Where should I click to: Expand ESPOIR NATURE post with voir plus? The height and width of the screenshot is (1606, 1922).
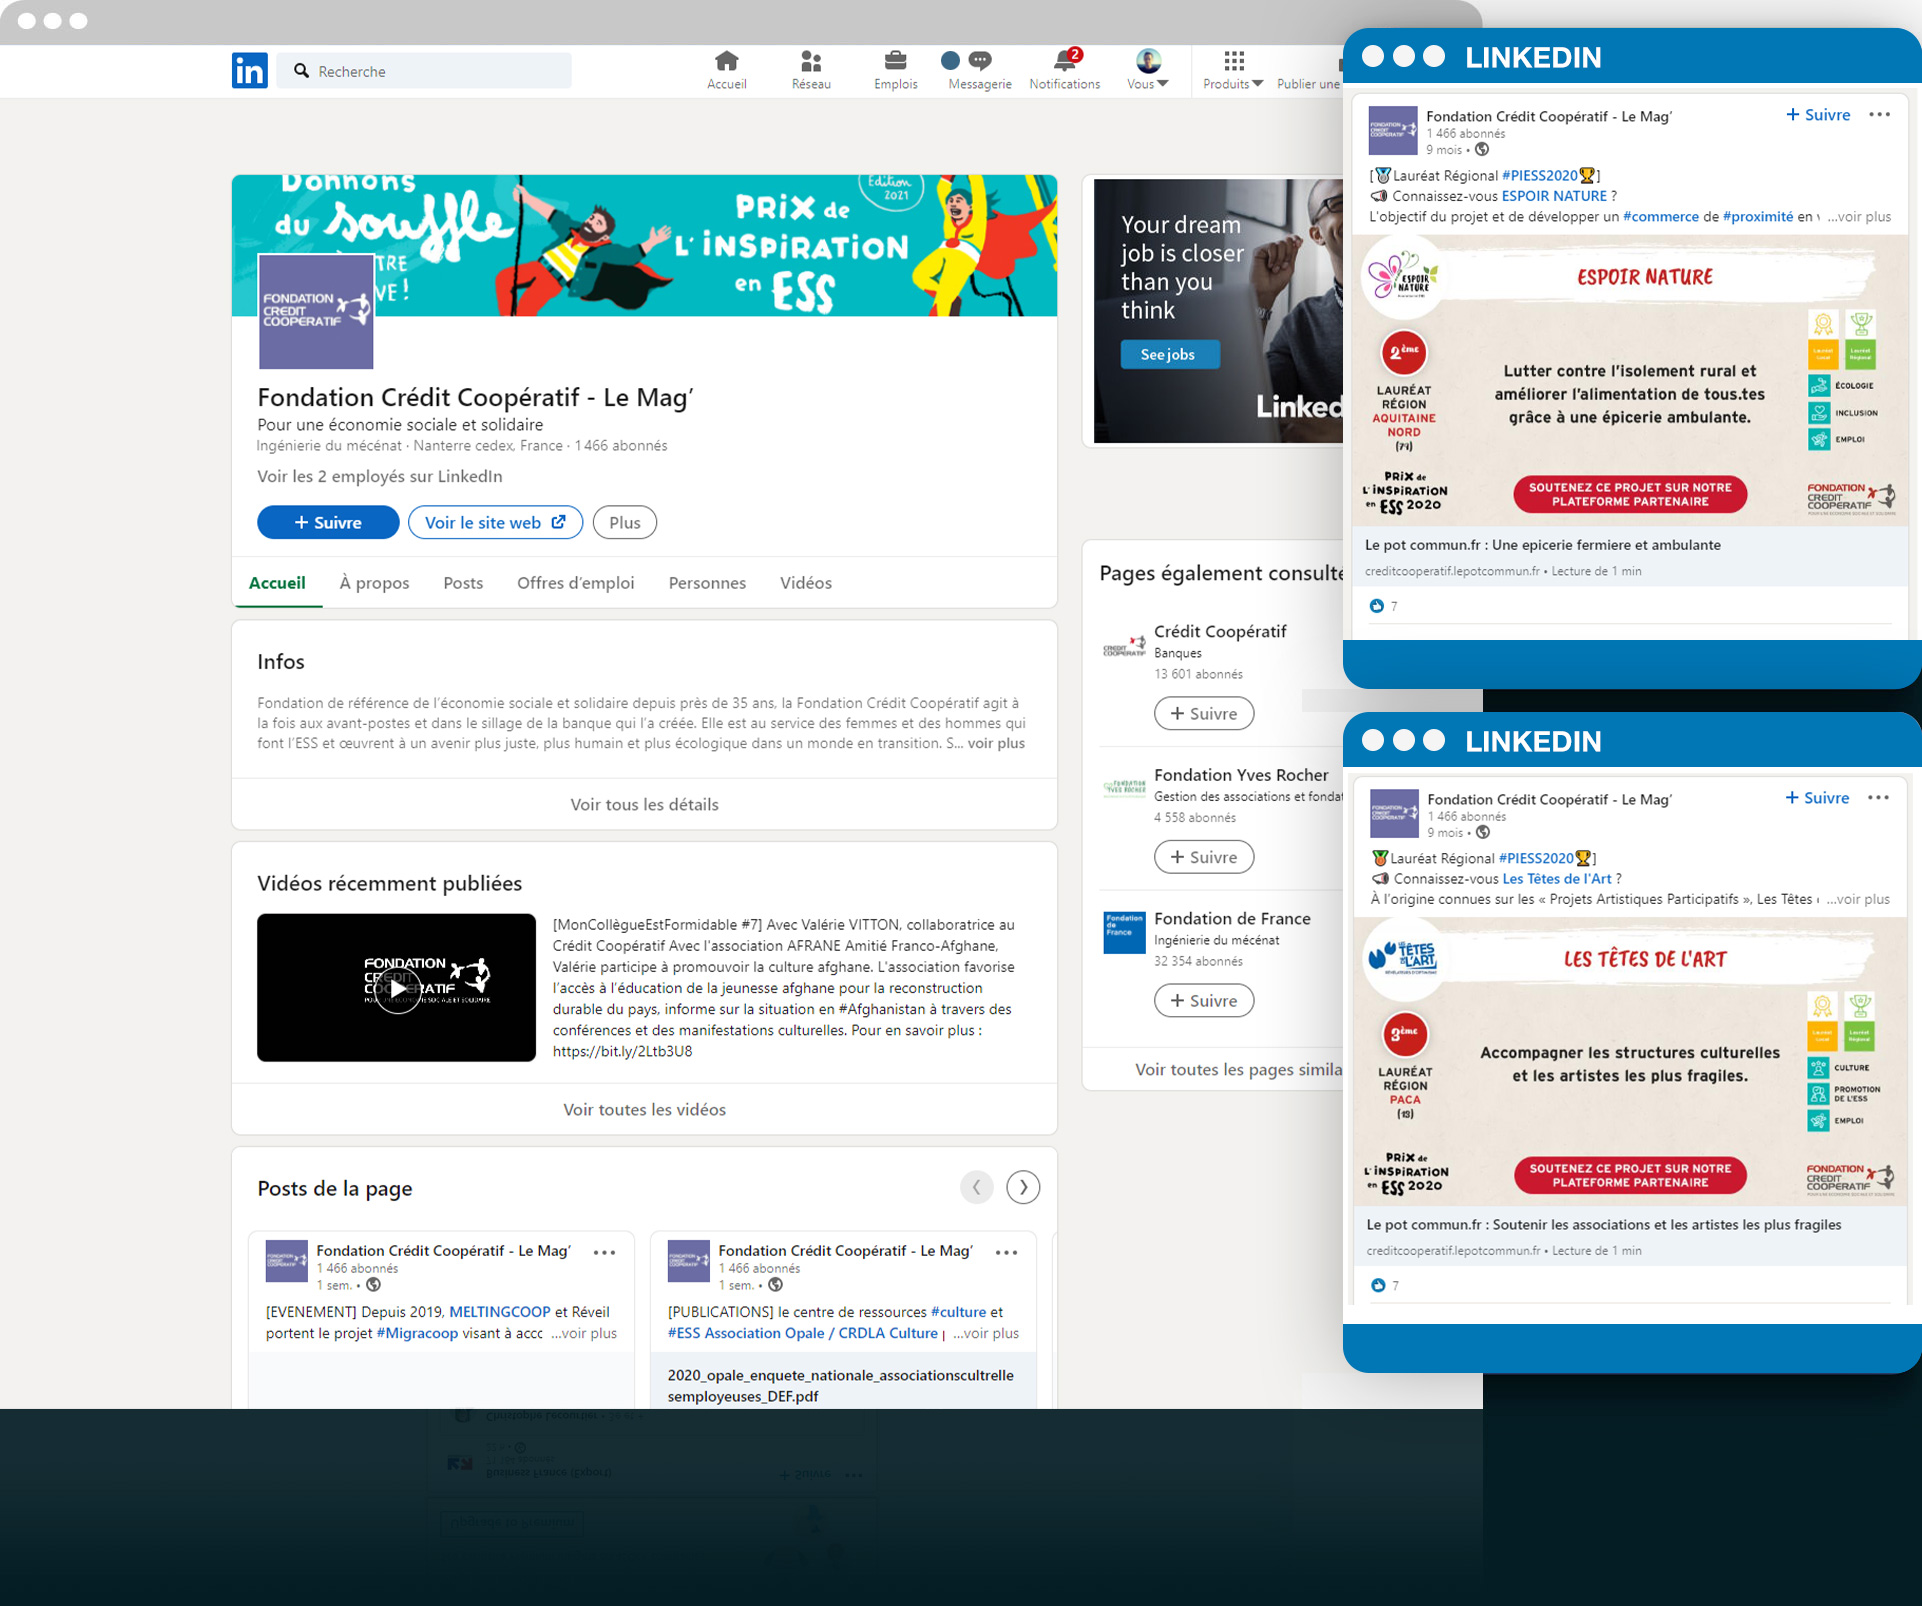(x=1859, y=216)
